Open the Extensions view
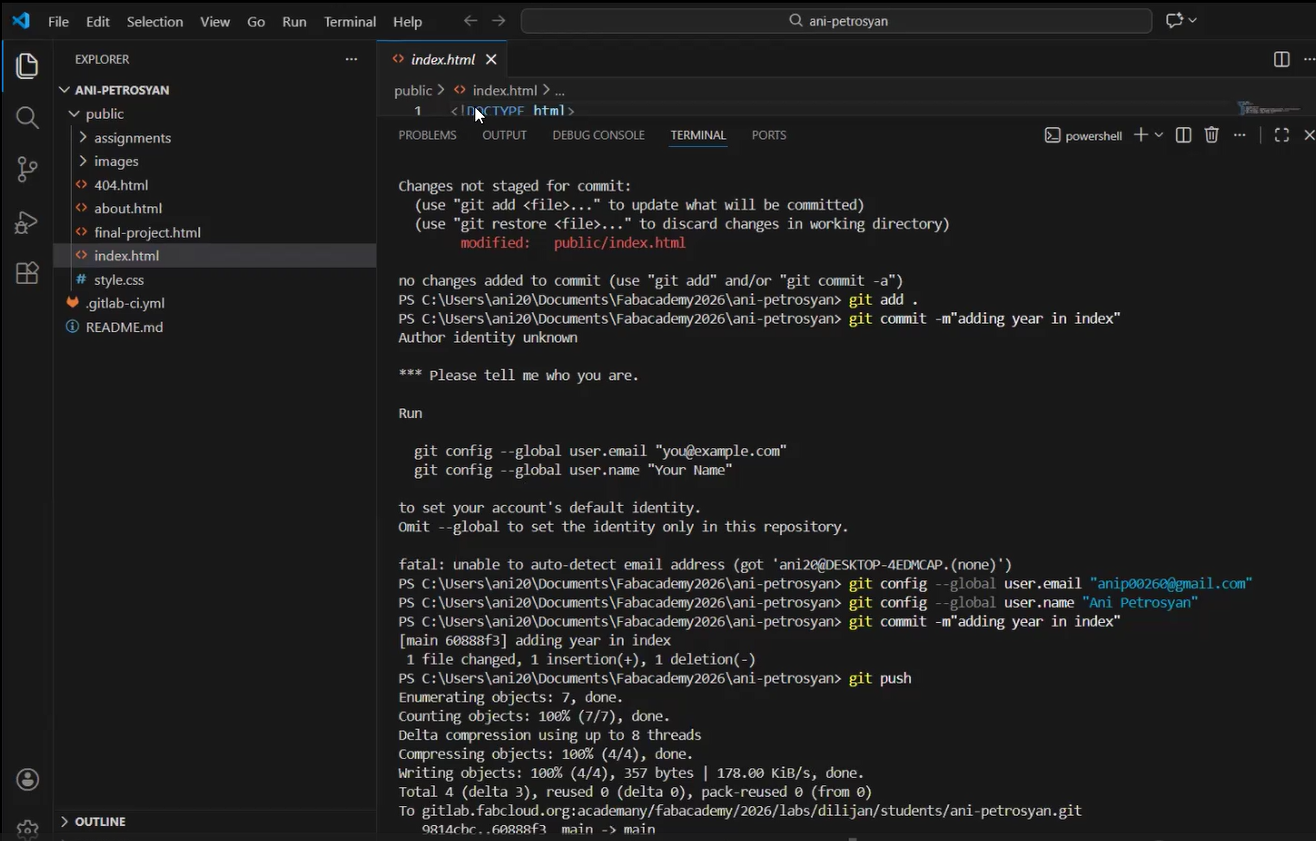This screenshot has height=841, width=1316. click(x=27, y=274)
